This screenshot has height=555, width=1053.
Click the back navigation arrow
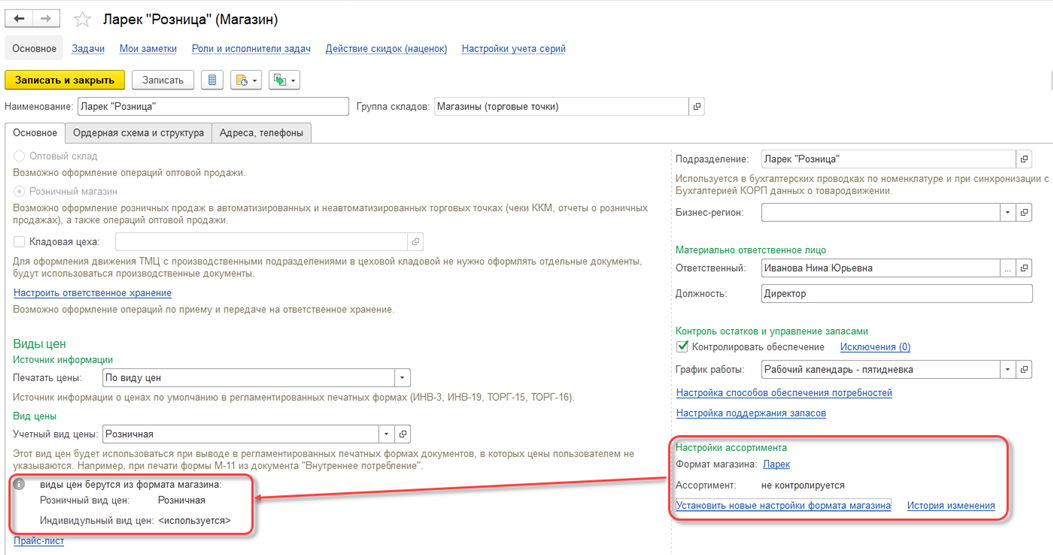point(20,19)
